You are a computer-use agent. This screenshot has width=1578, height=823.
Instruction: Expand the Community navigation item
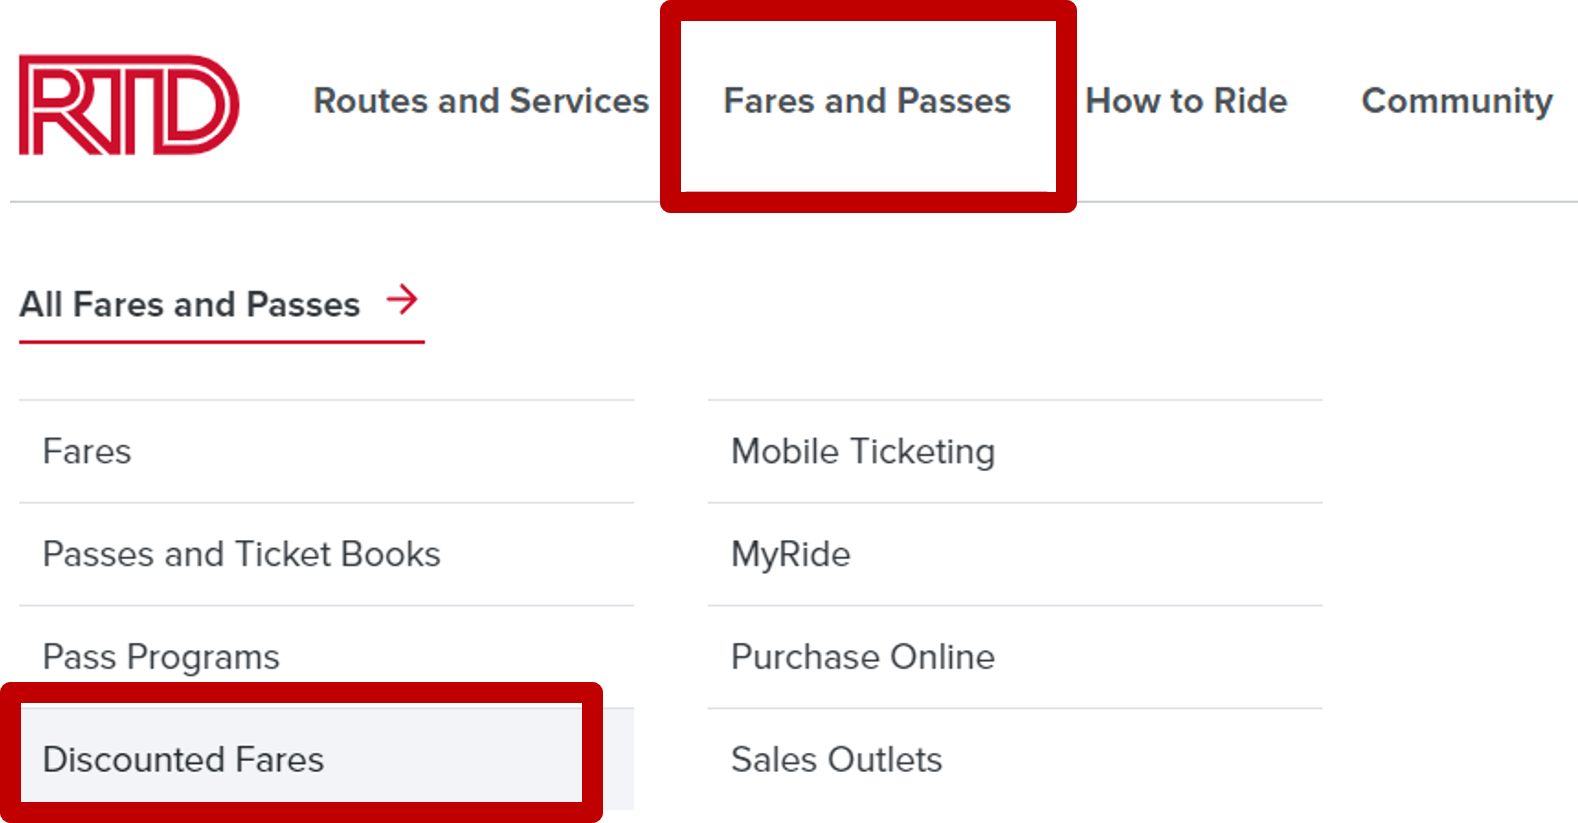[x=1456, y=101]
